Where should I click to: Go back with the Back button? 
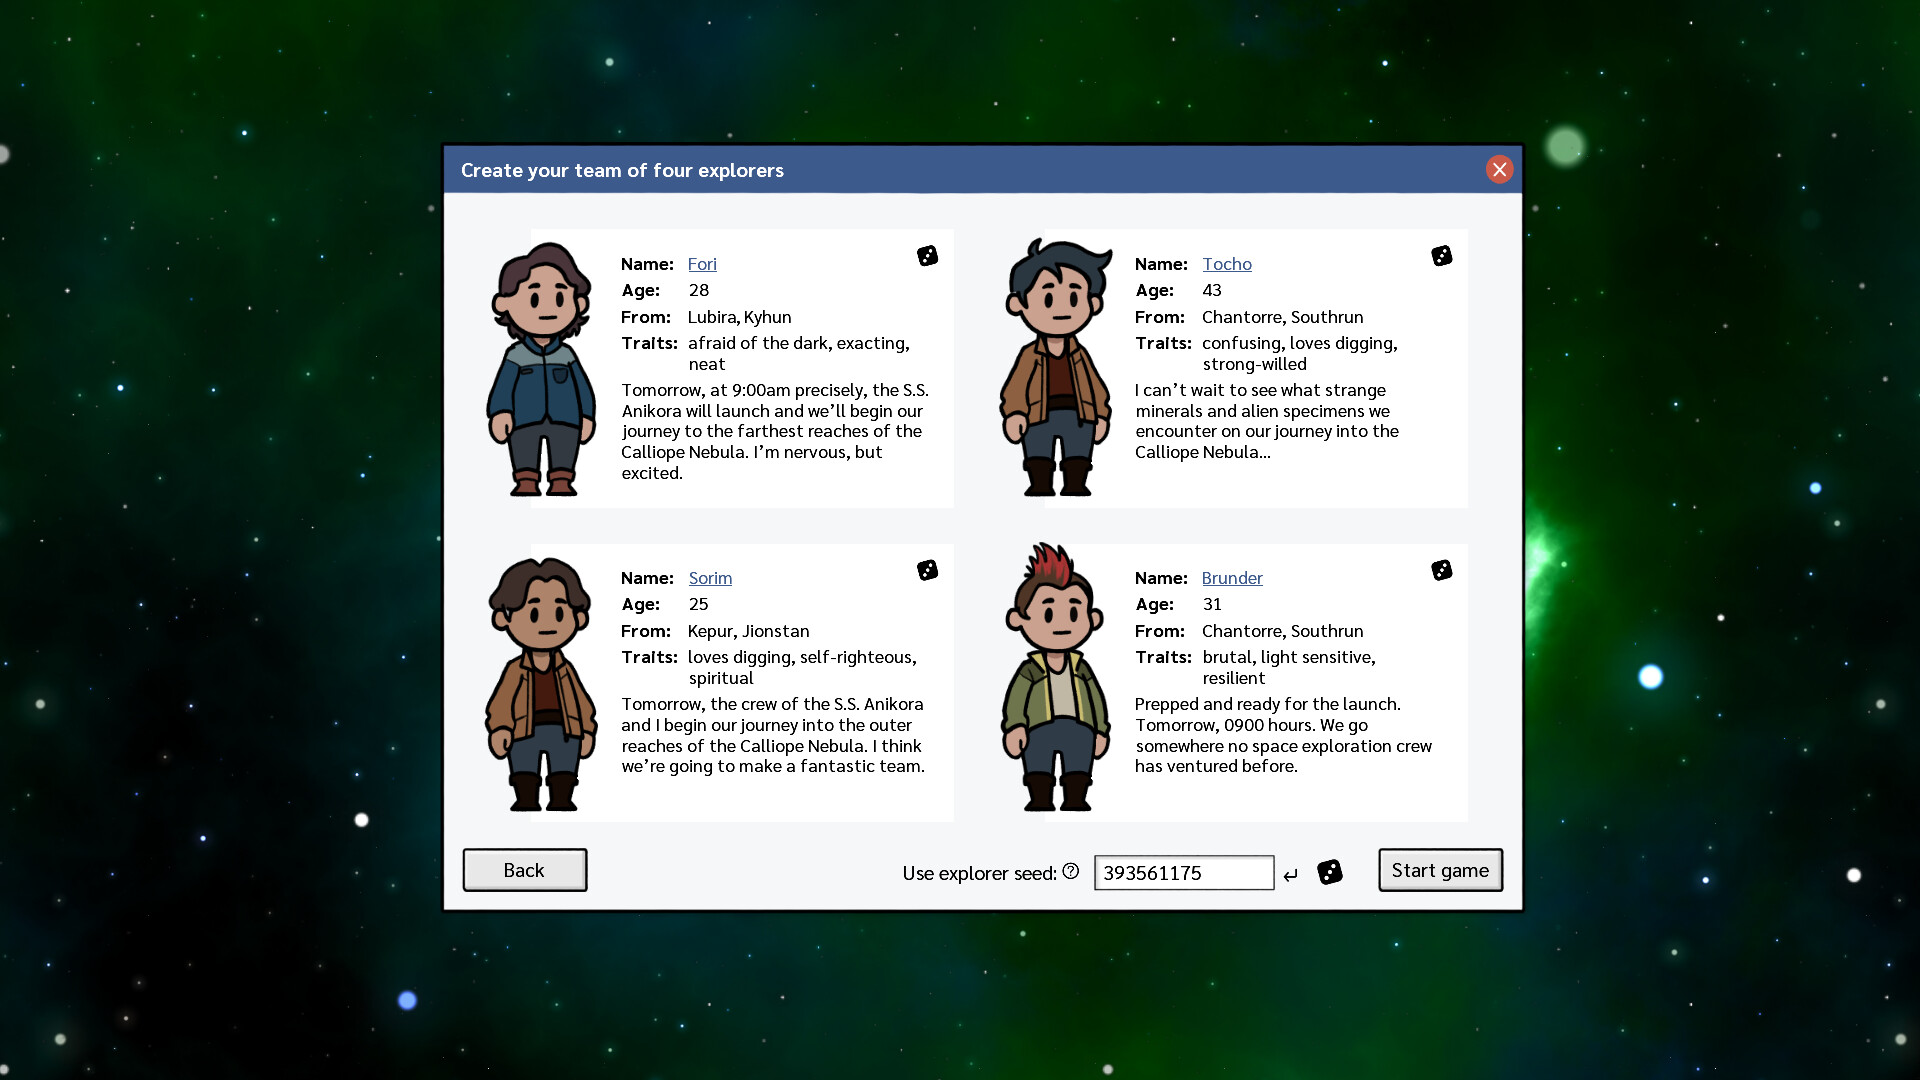(524, 870)
